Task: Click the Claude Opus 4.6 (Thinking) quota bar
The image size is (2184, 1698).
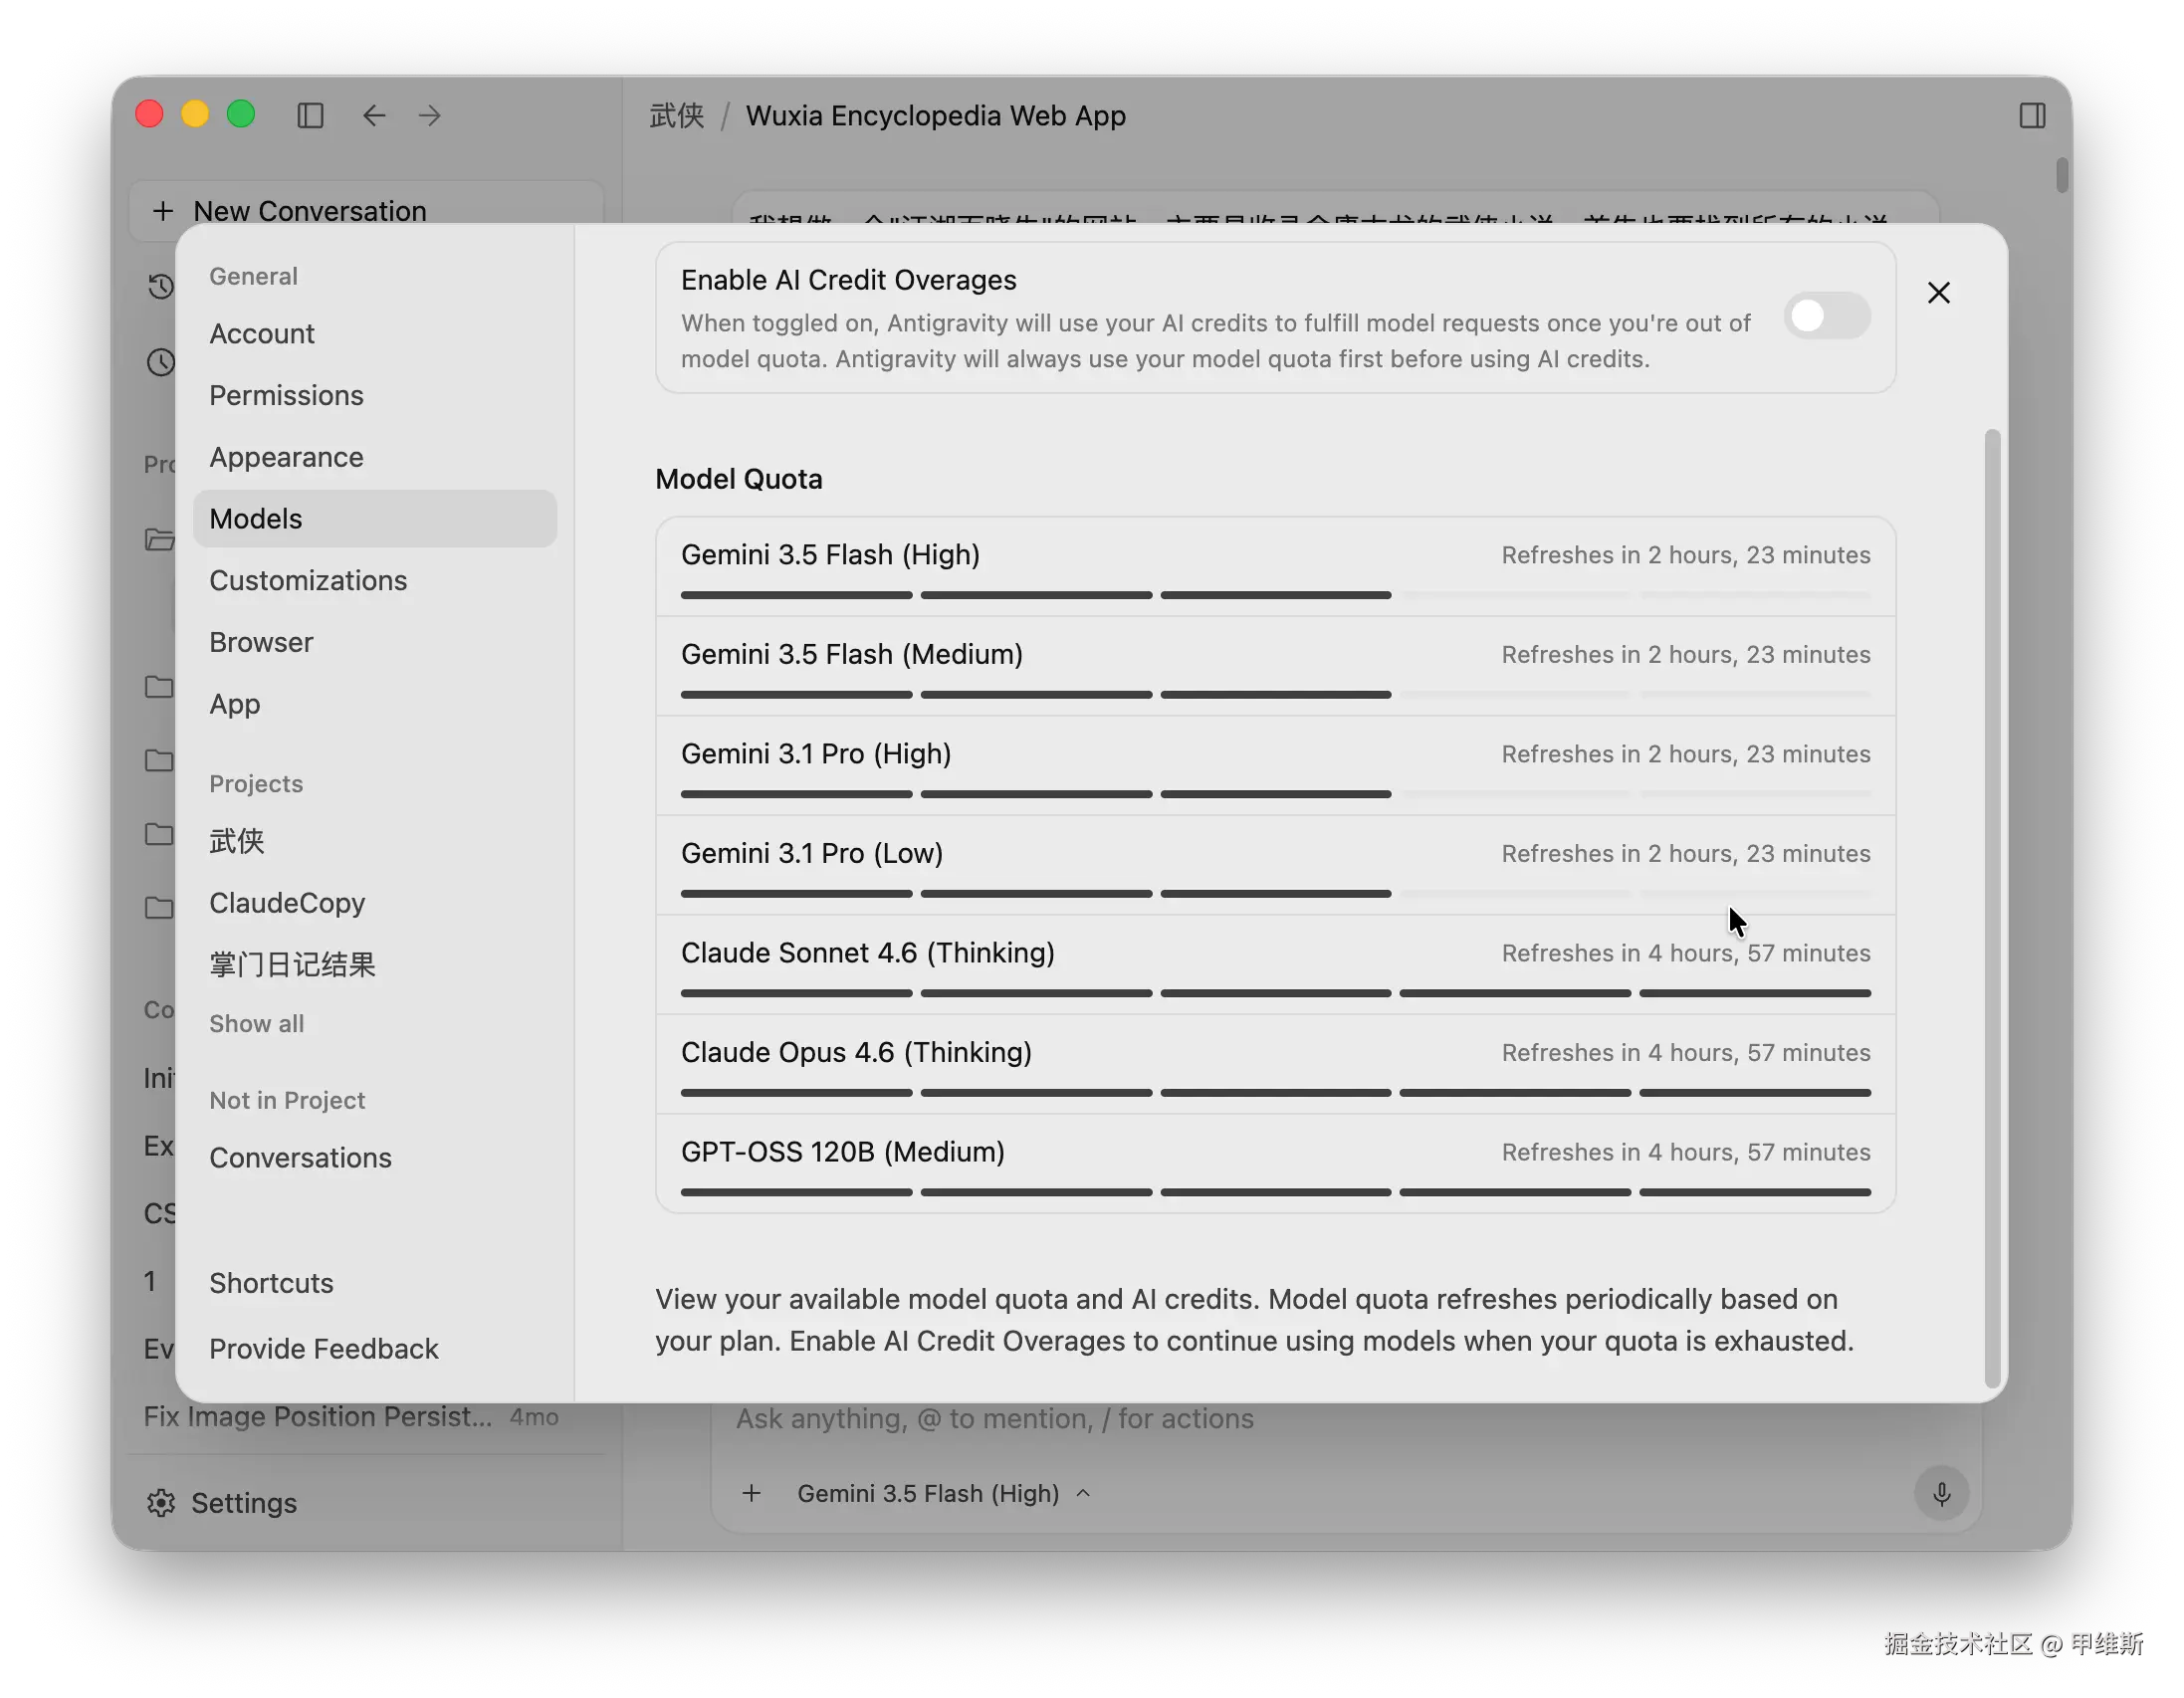Action: coord(1275,1094)
